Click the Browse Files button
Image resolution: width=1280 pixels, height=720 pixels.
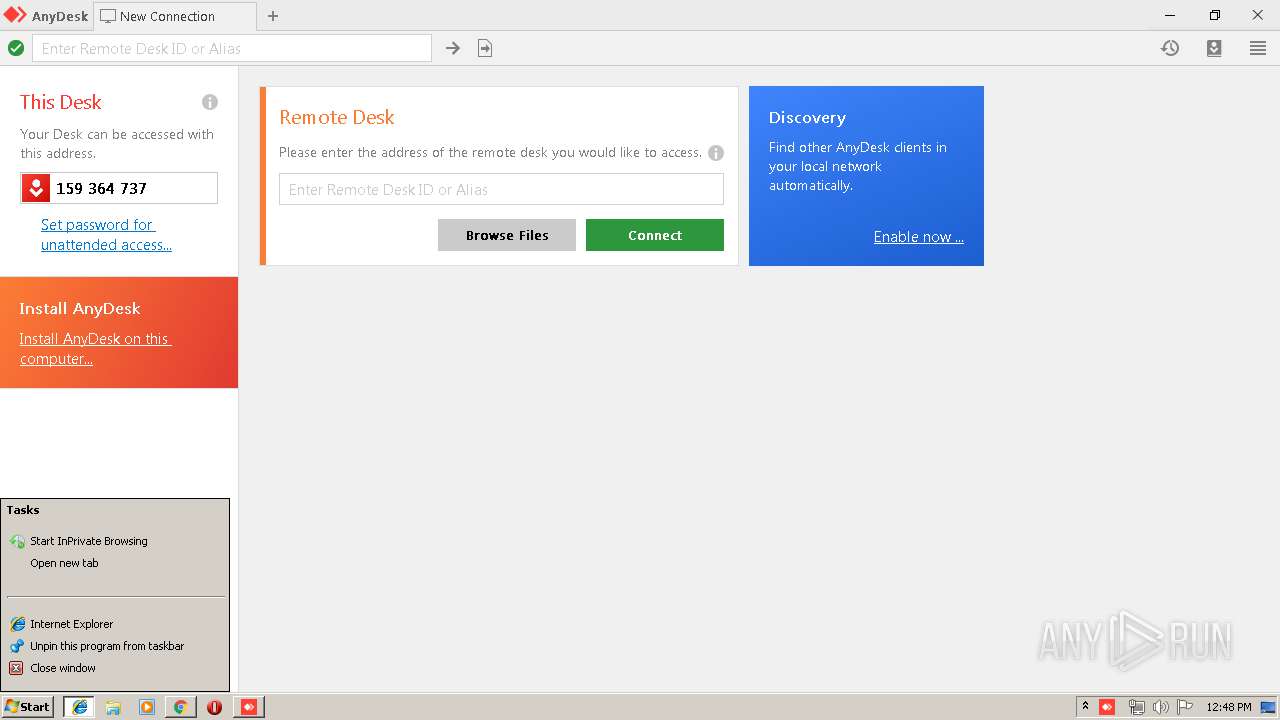[507, 235]
